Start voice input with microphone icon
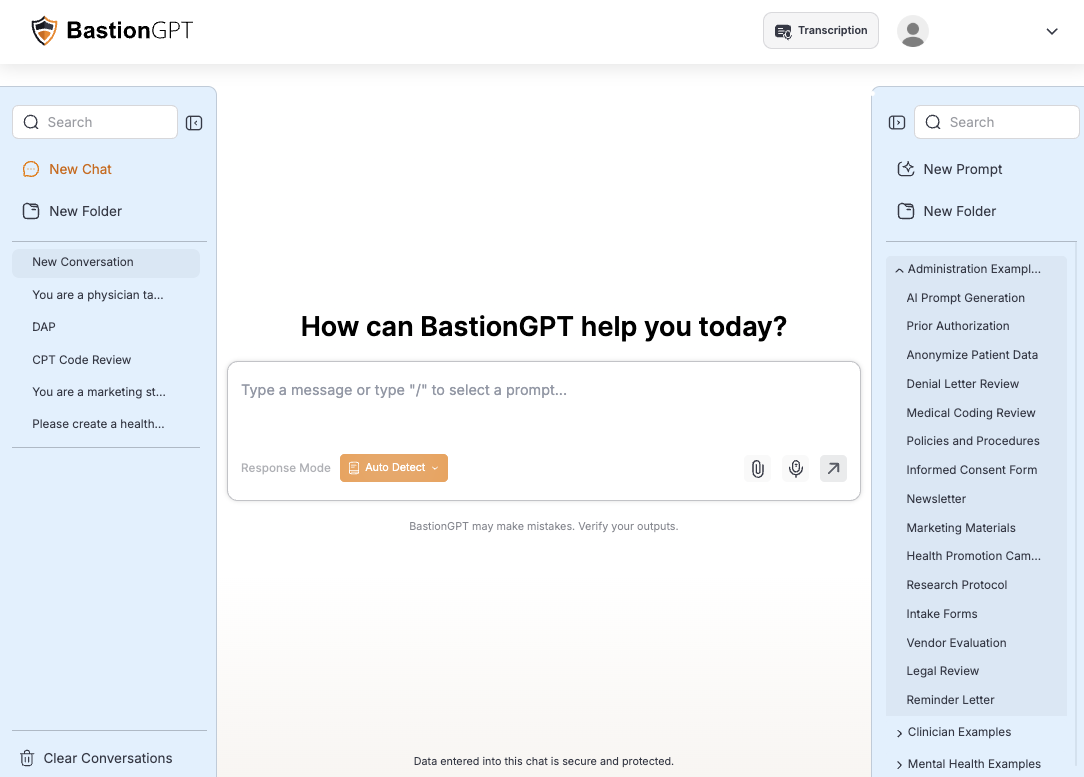 [x=796, y=469]
